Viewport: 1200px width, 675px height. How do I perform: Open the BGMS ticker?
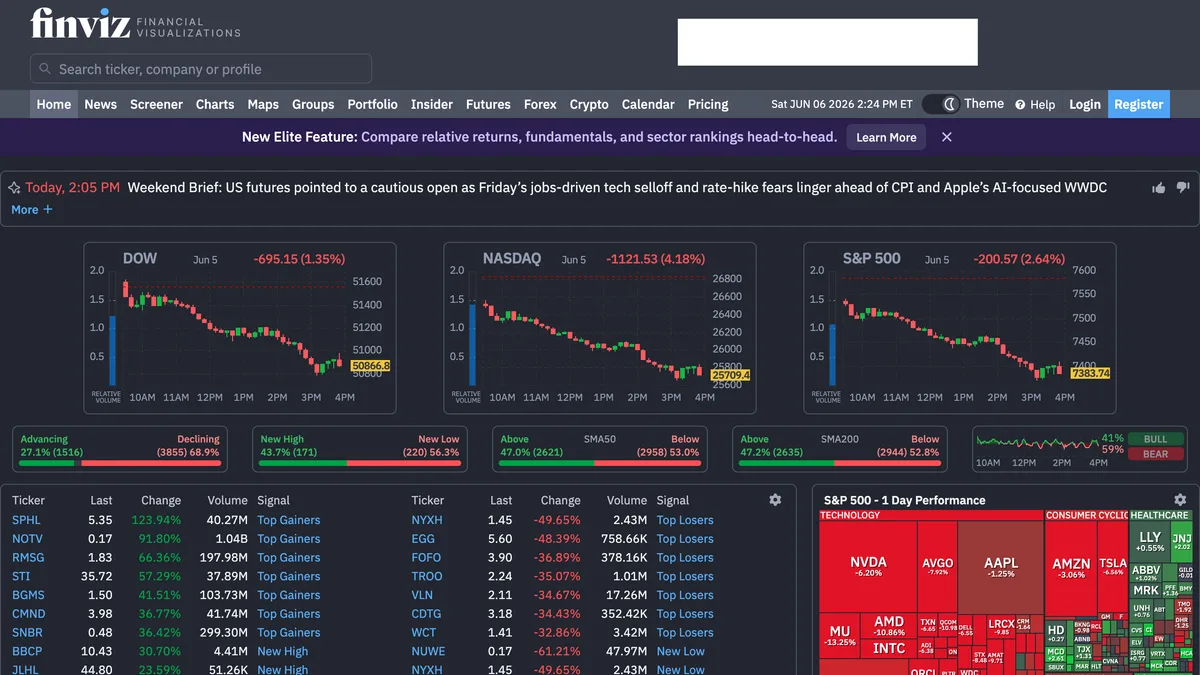[x=28, y=595]
